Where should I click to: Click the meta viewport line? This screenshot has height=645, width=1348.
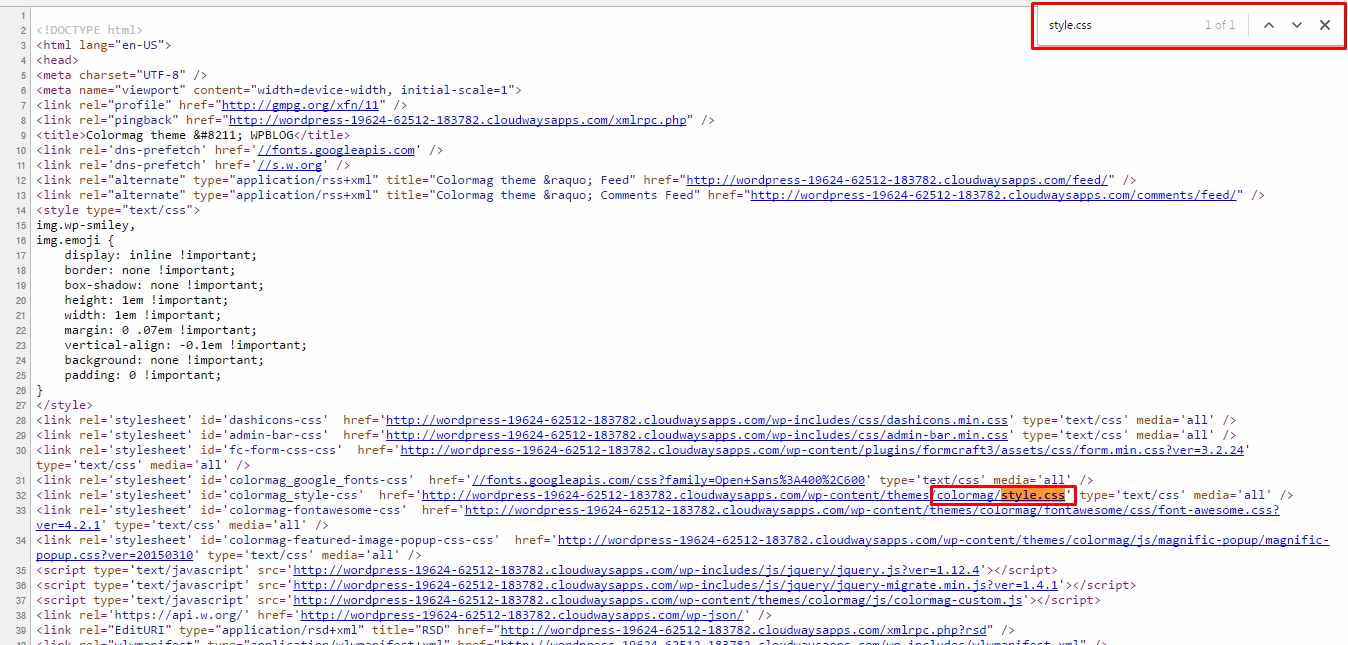point(279,90)
